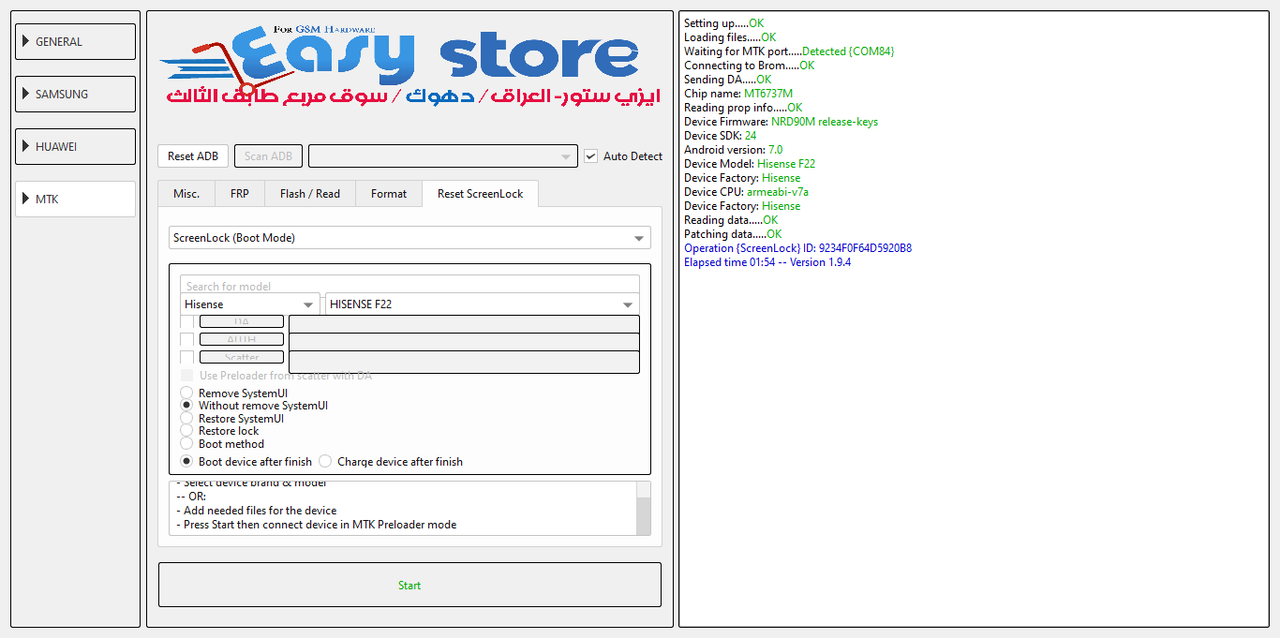
Task: Tick the Scatter file checkbox
Action: coord(187,357)
